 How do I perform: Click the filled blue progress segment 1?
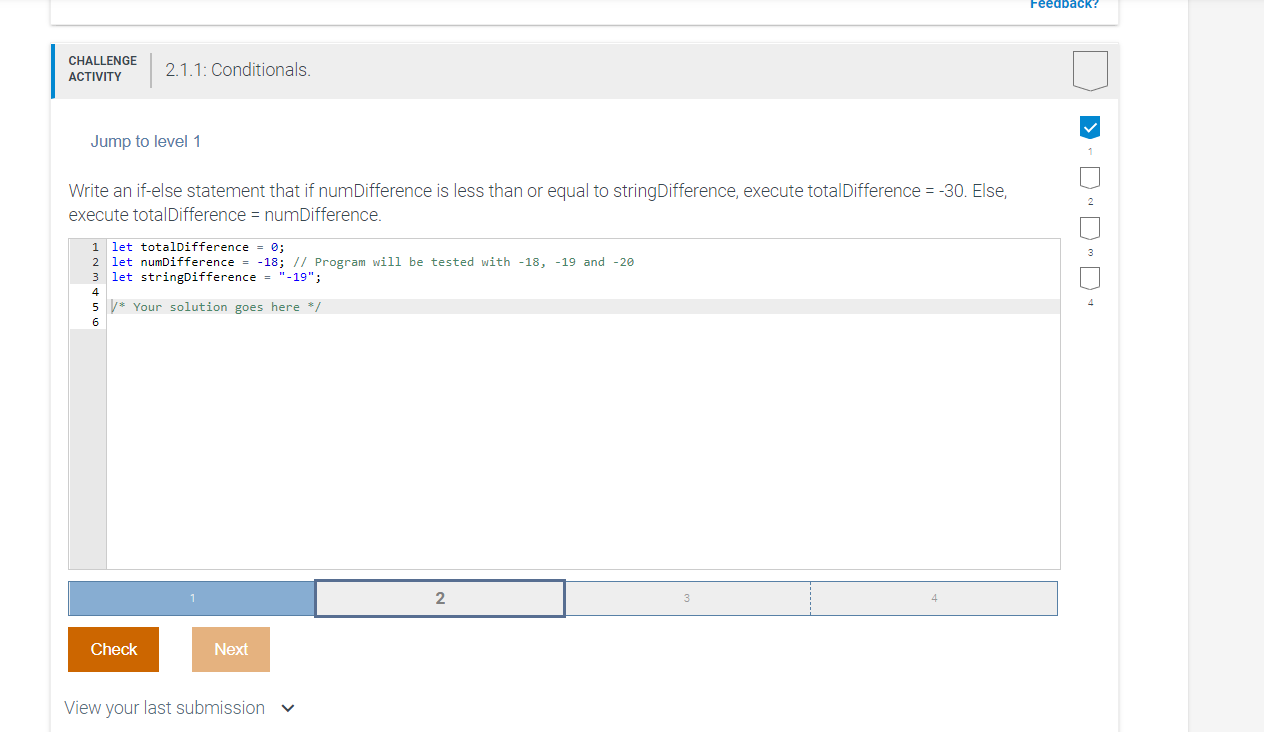tap(191, 597)
